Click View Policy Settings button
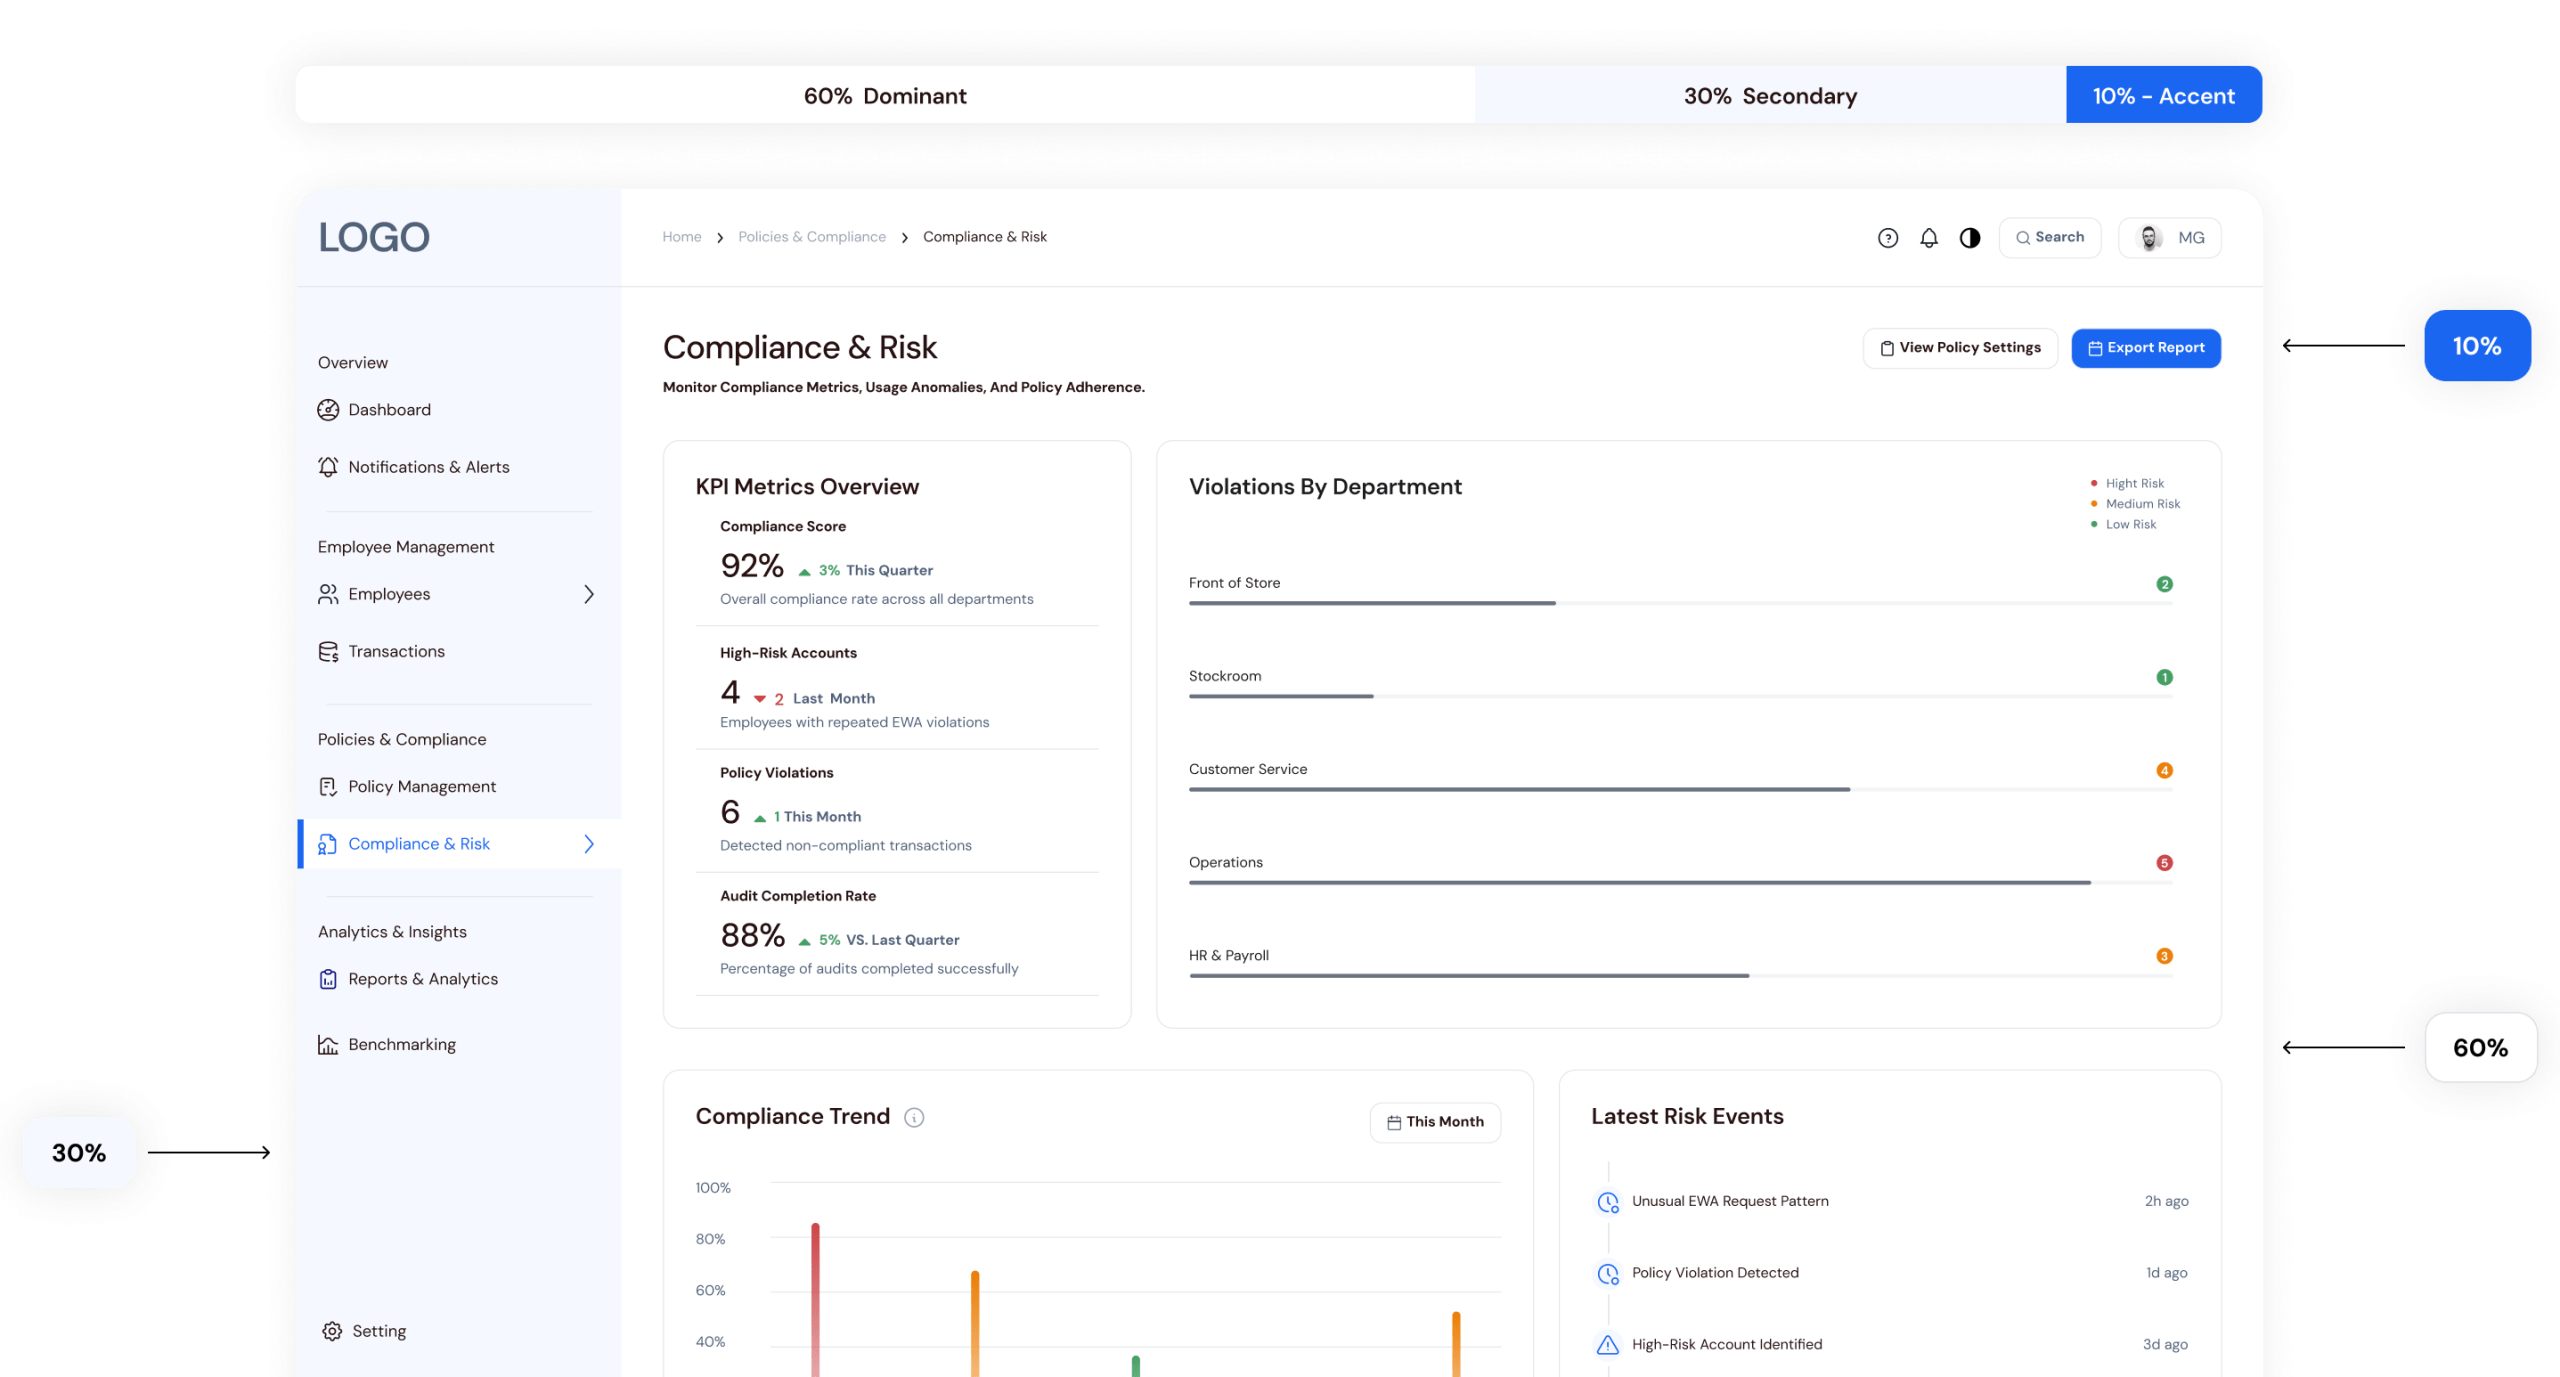Screen dimensions: 2560x1377 pos(1960,348)
